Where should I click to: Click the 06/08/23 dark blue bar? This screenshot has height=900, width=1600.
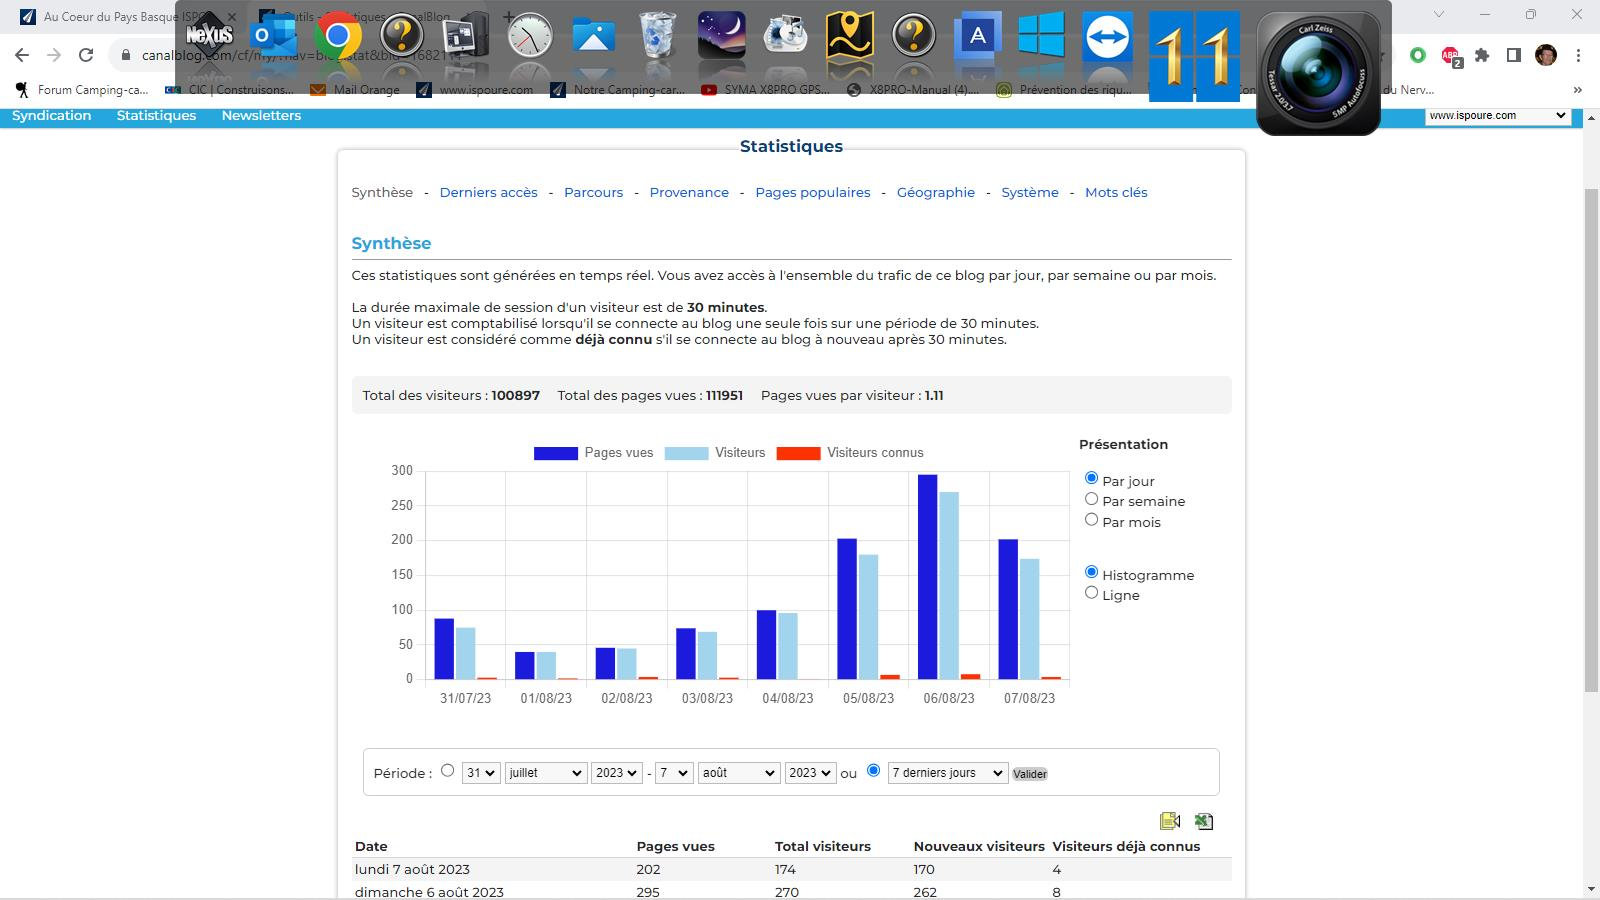tap(928, 577)
